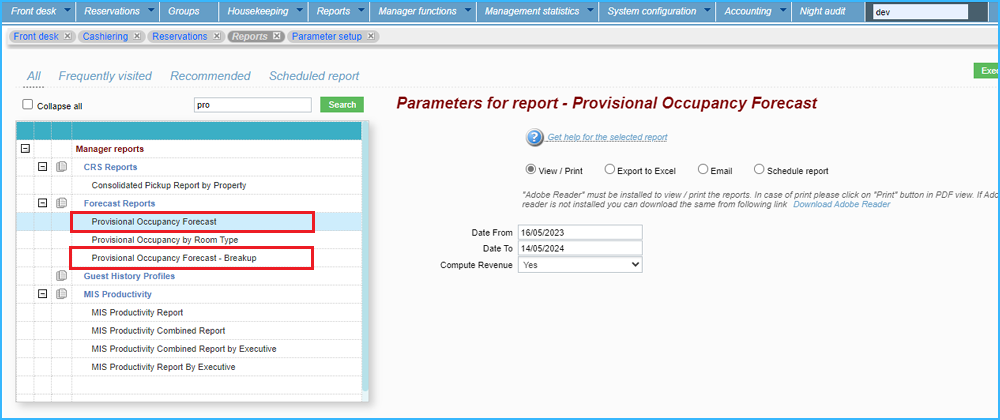
Task: Click the CRS Reports folder icon
Action: 61,167
